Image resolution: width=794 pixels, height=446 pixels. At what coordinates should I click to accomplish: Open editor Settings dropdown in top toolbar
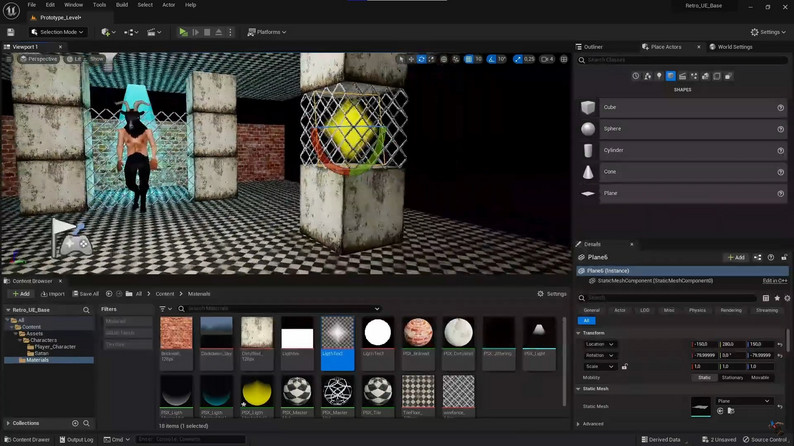[x=768, y=32]
